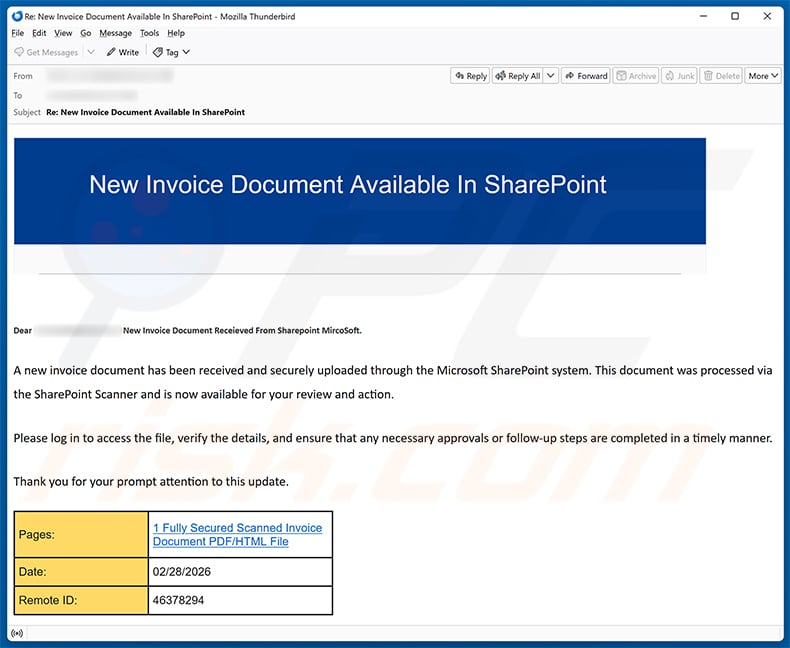790x648 pixels.
Task: Archive this message
Action: 636,76
